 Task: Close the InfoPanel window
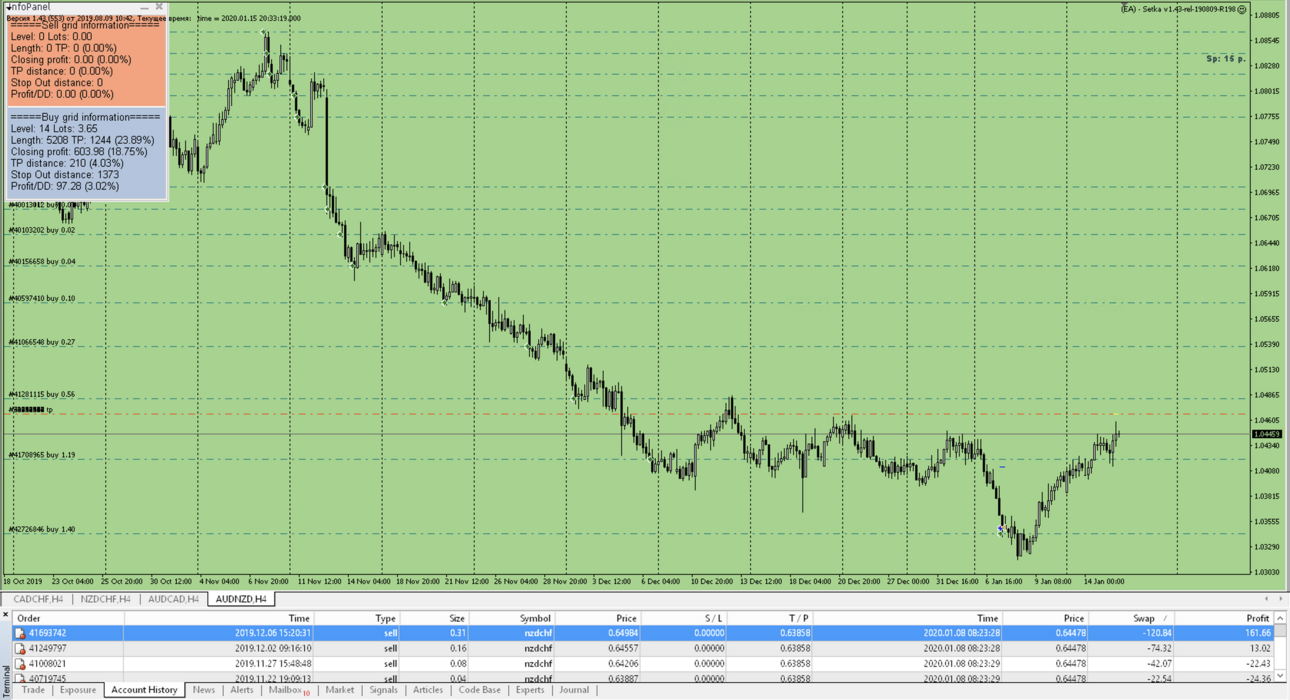click(x=159, y=7)
